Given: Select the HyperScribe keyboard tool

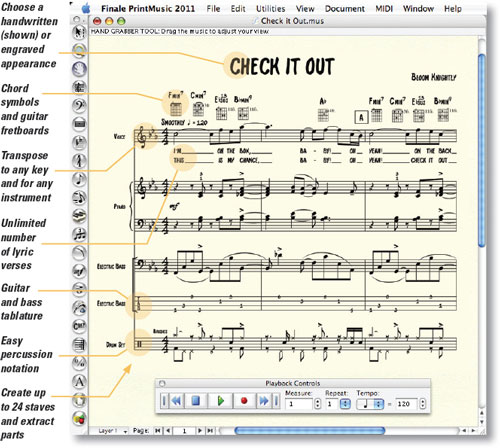Looking at the screenshot, I should click(79, 216).
